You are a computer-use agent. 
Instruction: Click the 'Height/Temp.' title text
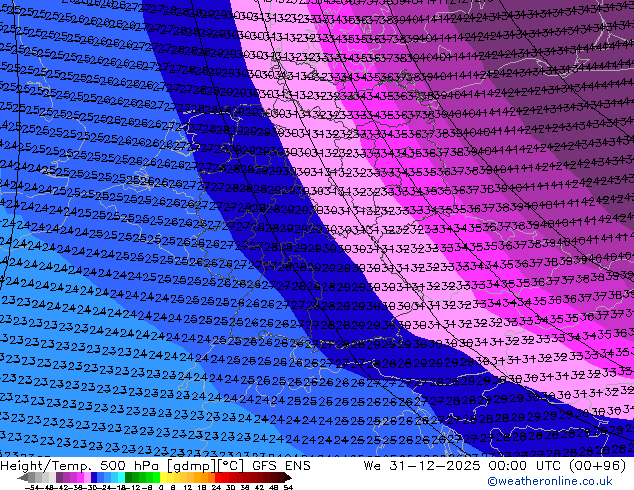46,466
